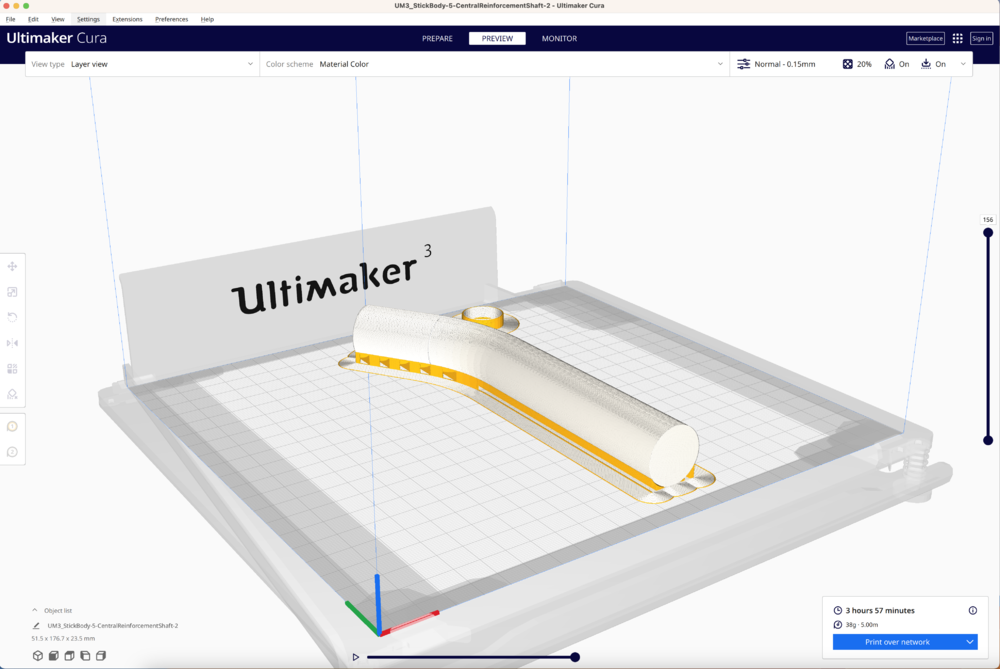Open the Marketplace

(x=925, y=38)
